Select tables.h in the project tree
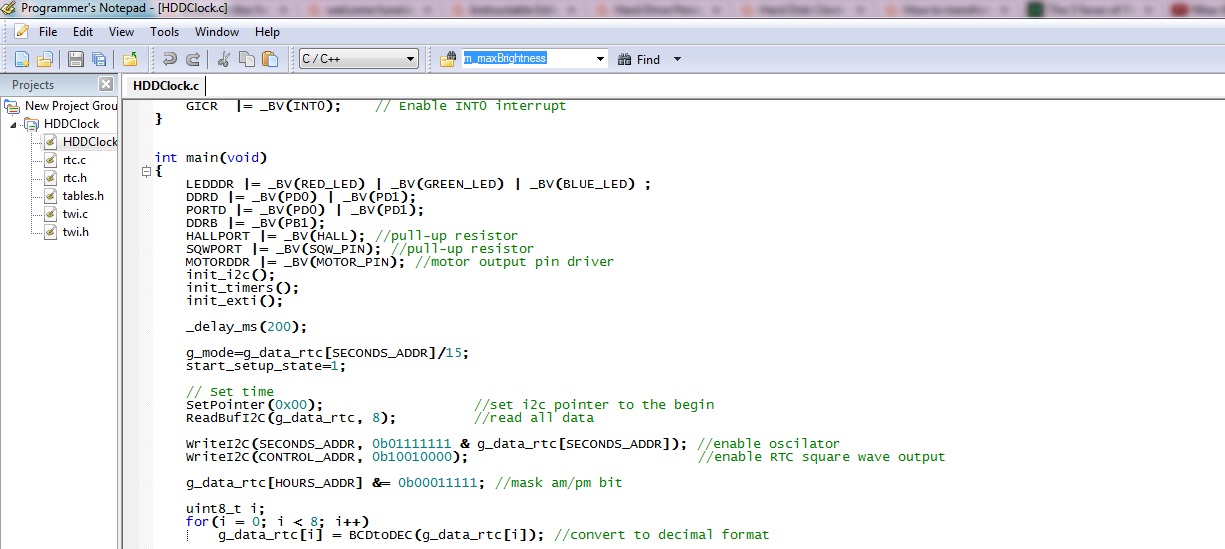 (83, 195)
